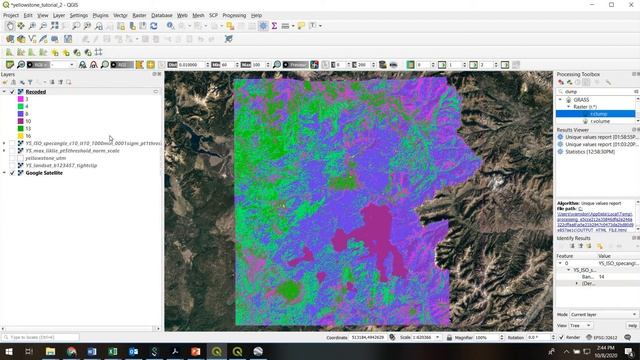
Task: Click the Refresh map icon
Action: pyautogui.click(x=154, y=26)
